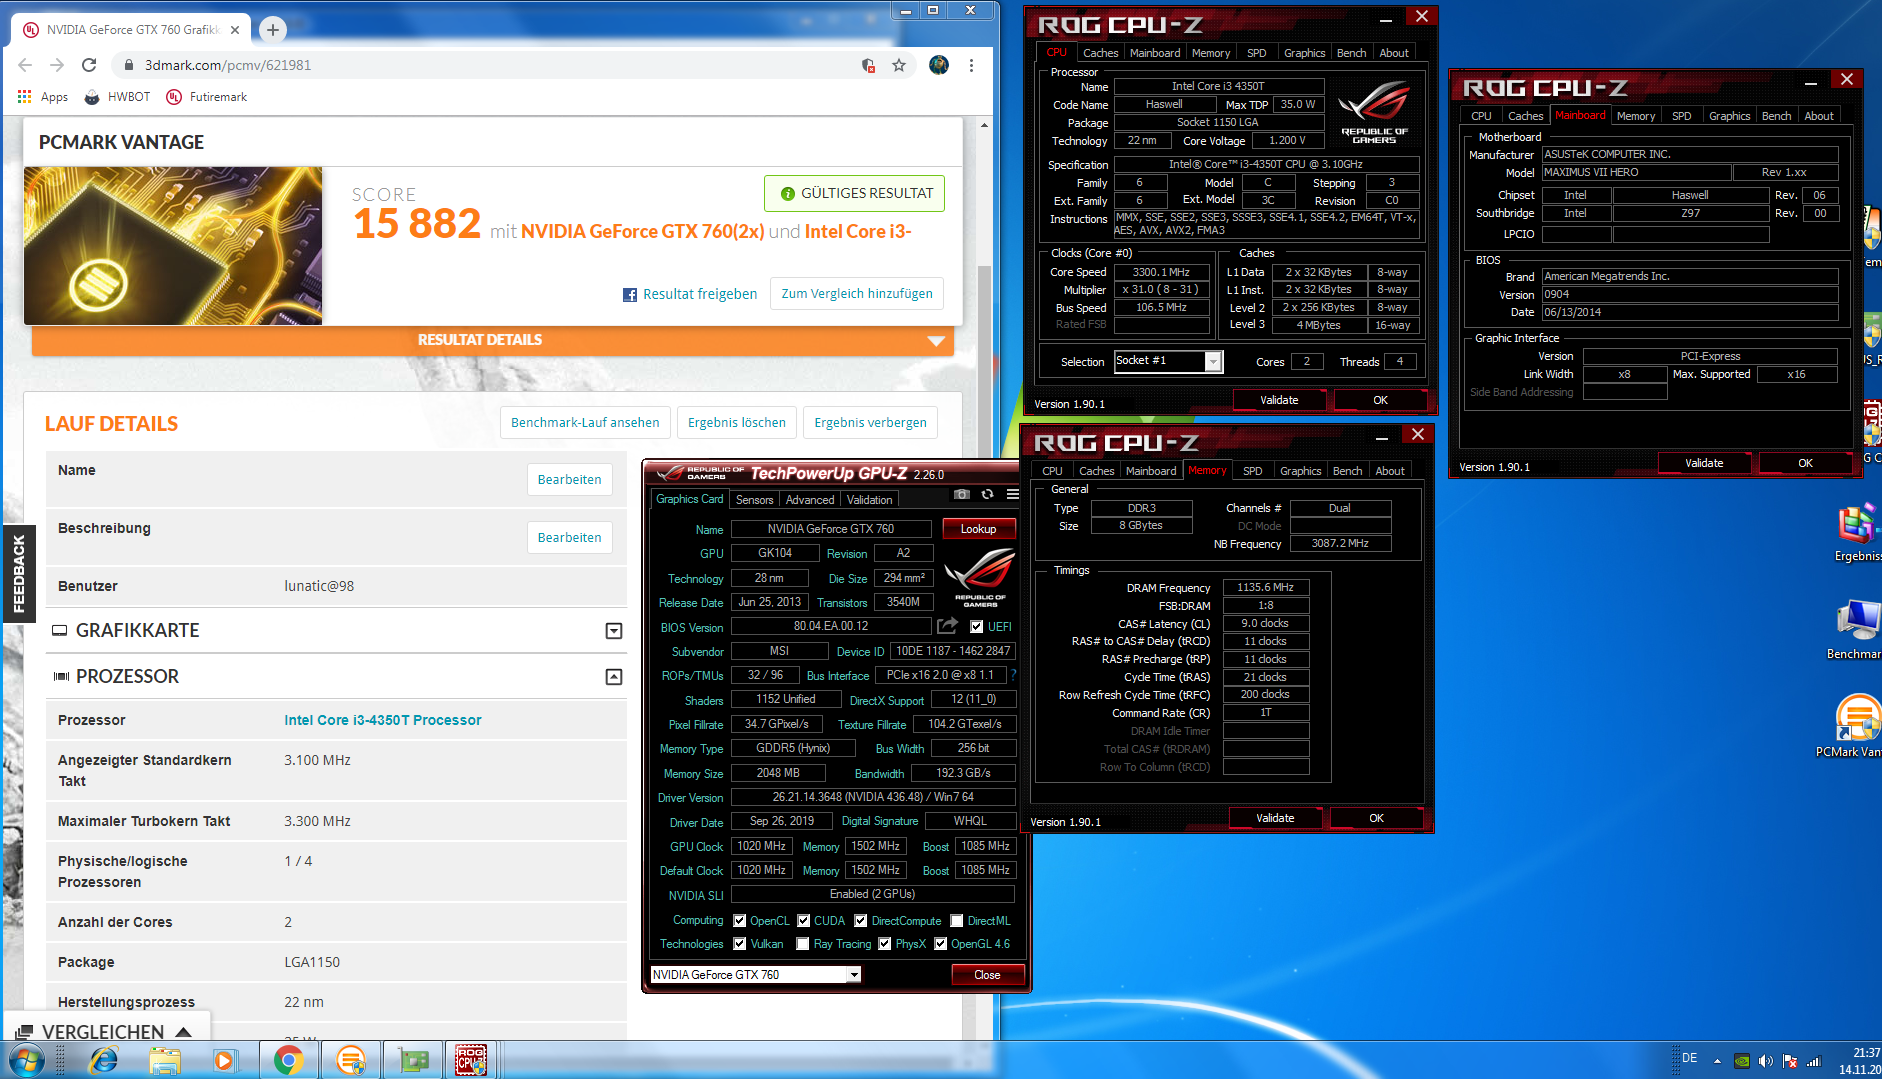Take a GPU-Z screenshot with the camera icon
Viewport: 1882px width, 1079px height.
[961, 494]
